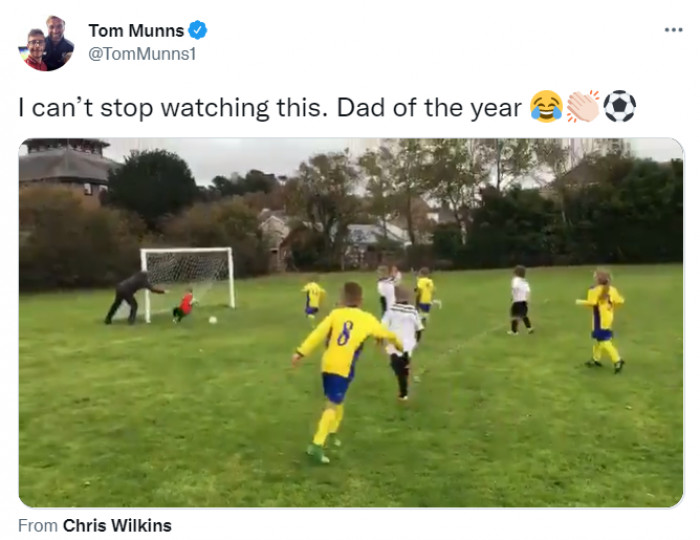Open Tom Munns profile picture
Viewport: 700px width, 540px height.
[46, 43]
